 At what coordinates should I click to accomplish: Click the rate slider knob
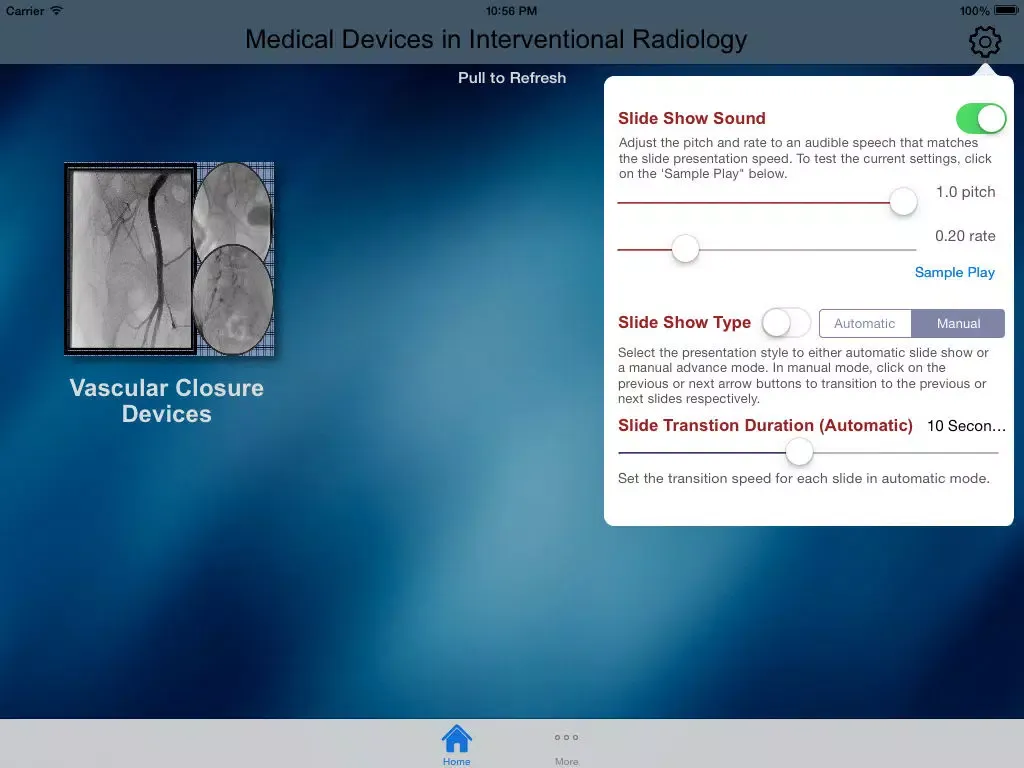(685, 249)
